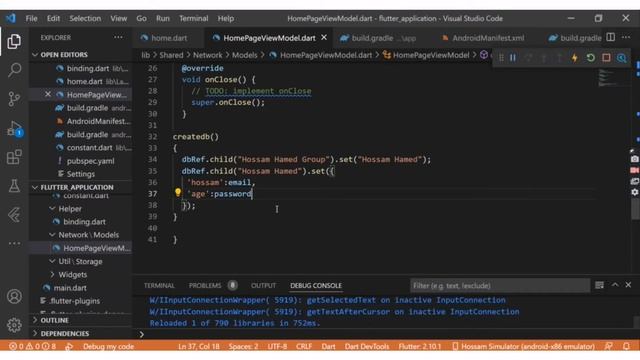
Task: Select Hossam Simulator device in status bar
Action: 523,346
